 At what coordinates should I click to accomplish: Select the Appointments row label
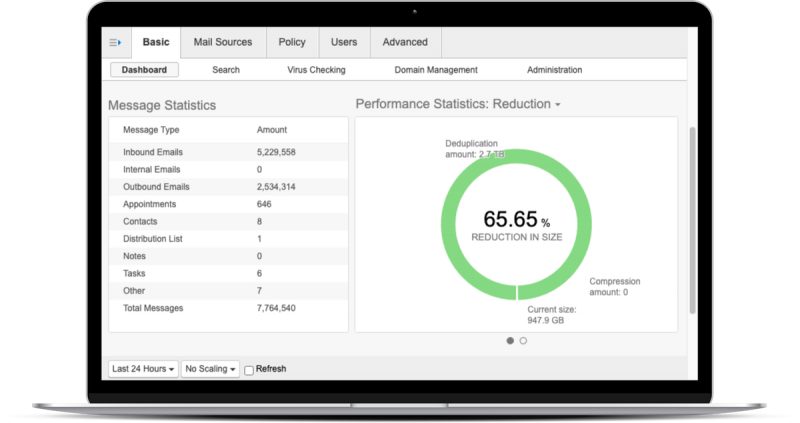(149, 204)
